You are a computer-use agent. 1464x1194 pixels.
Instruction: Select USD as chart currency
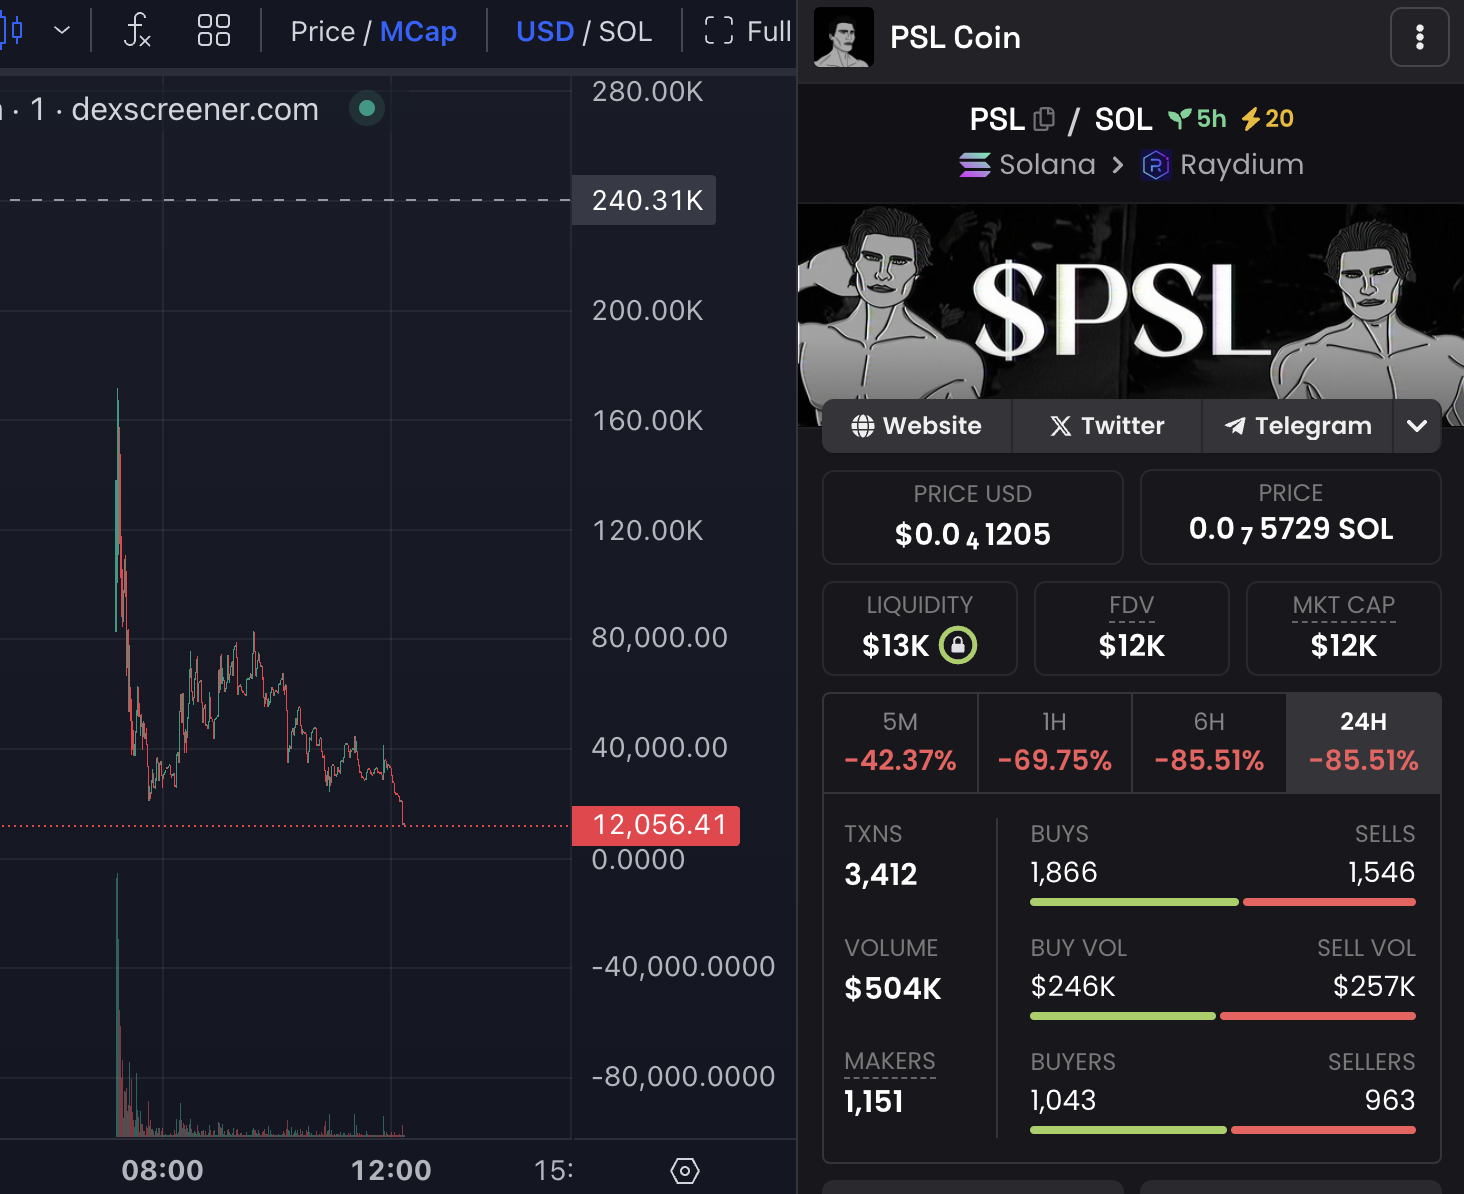(545, 31)
